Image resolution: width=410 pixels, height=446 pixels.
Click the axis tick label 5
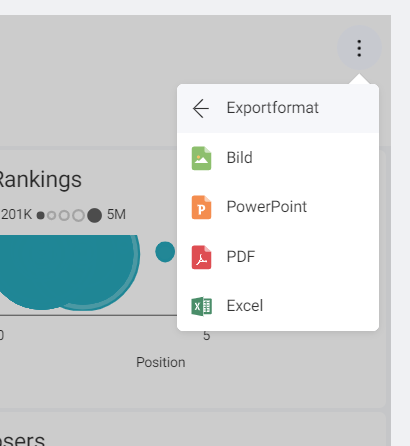pos(207,336)
